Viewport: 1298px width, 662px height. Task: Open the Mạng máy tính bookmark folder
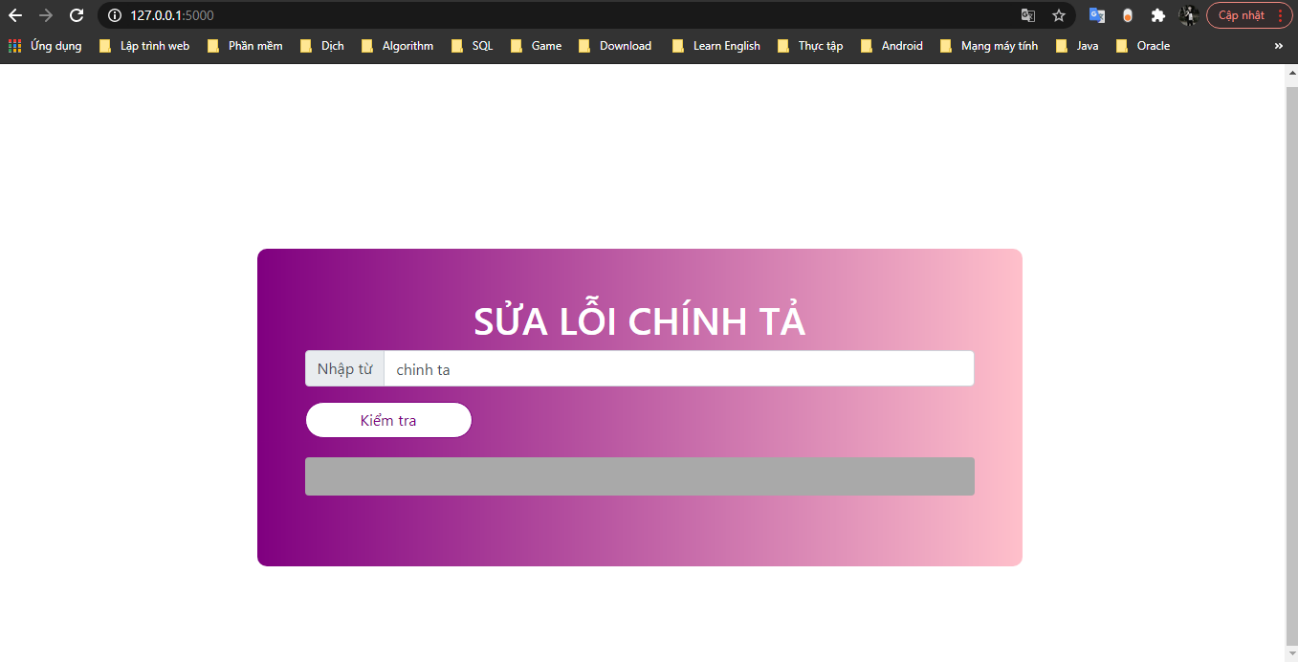tap(989, 46)
